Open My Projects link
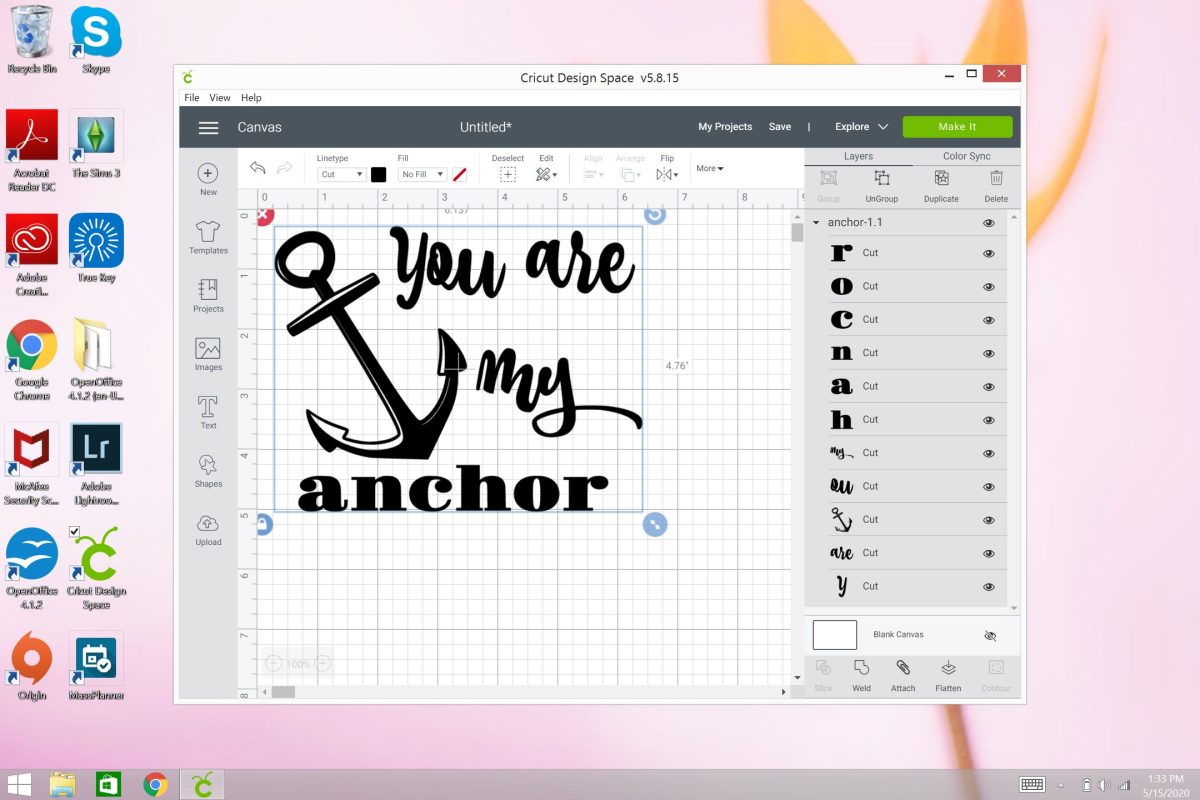The width and height of the screenshot is (1200, 800). coord(725,127)
